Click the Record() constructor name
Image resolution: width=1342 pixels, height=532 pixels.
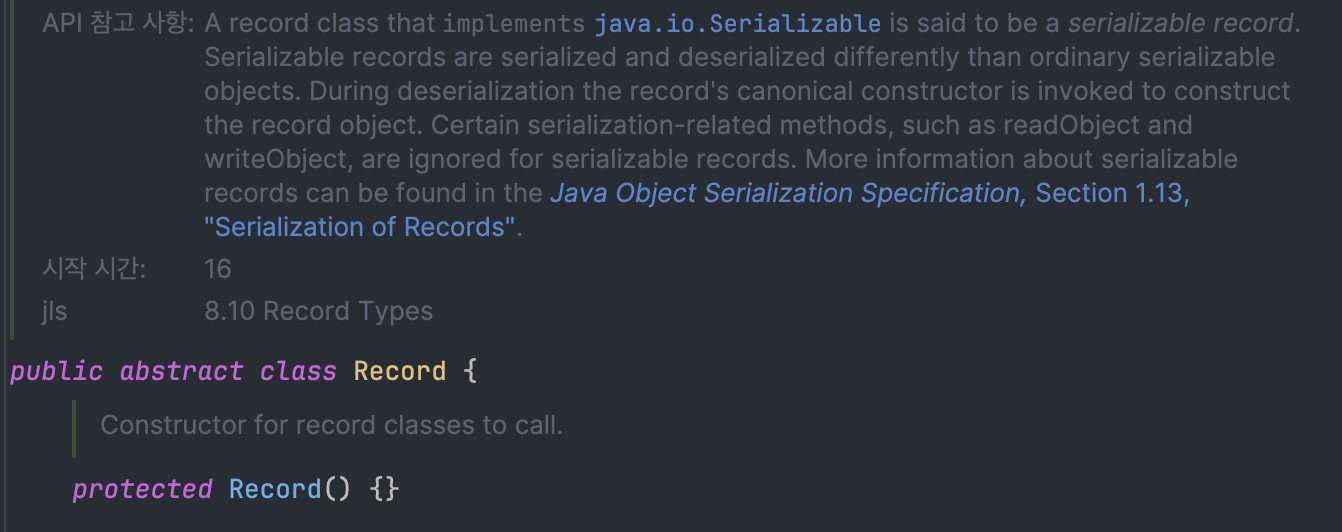275,490
